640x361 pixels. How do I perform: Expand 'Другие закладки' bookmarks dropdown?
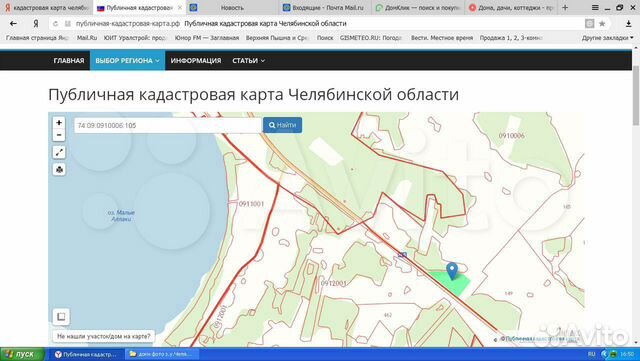click(x=607, y=38)
